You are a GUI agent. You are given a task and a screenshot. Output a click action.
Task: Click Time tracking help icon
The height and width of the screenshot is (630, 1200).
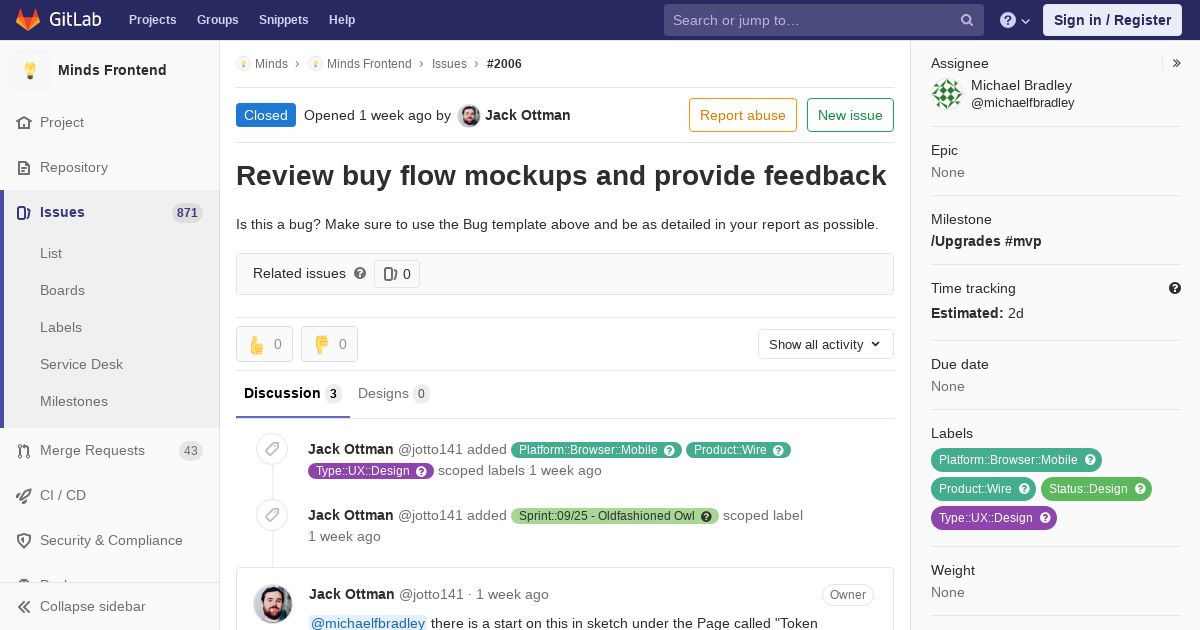point(1175,288)
